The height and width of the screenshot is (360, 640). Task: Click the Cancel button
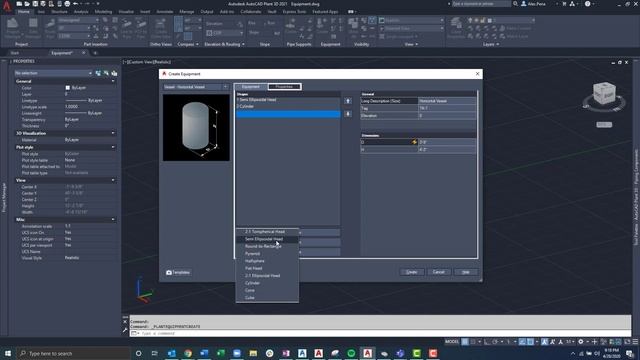[438, 272]
